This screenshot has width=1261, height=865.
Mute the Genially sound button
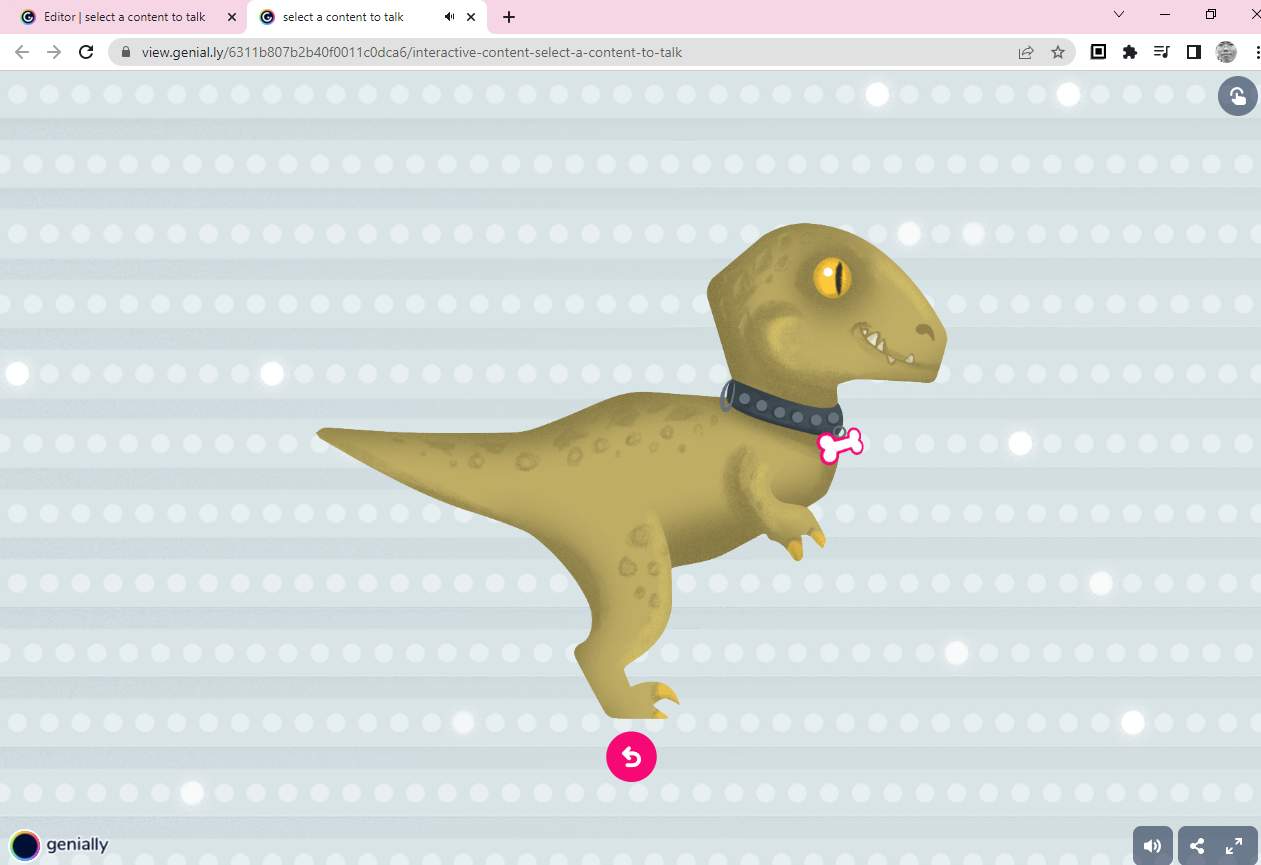(1152, 846)
